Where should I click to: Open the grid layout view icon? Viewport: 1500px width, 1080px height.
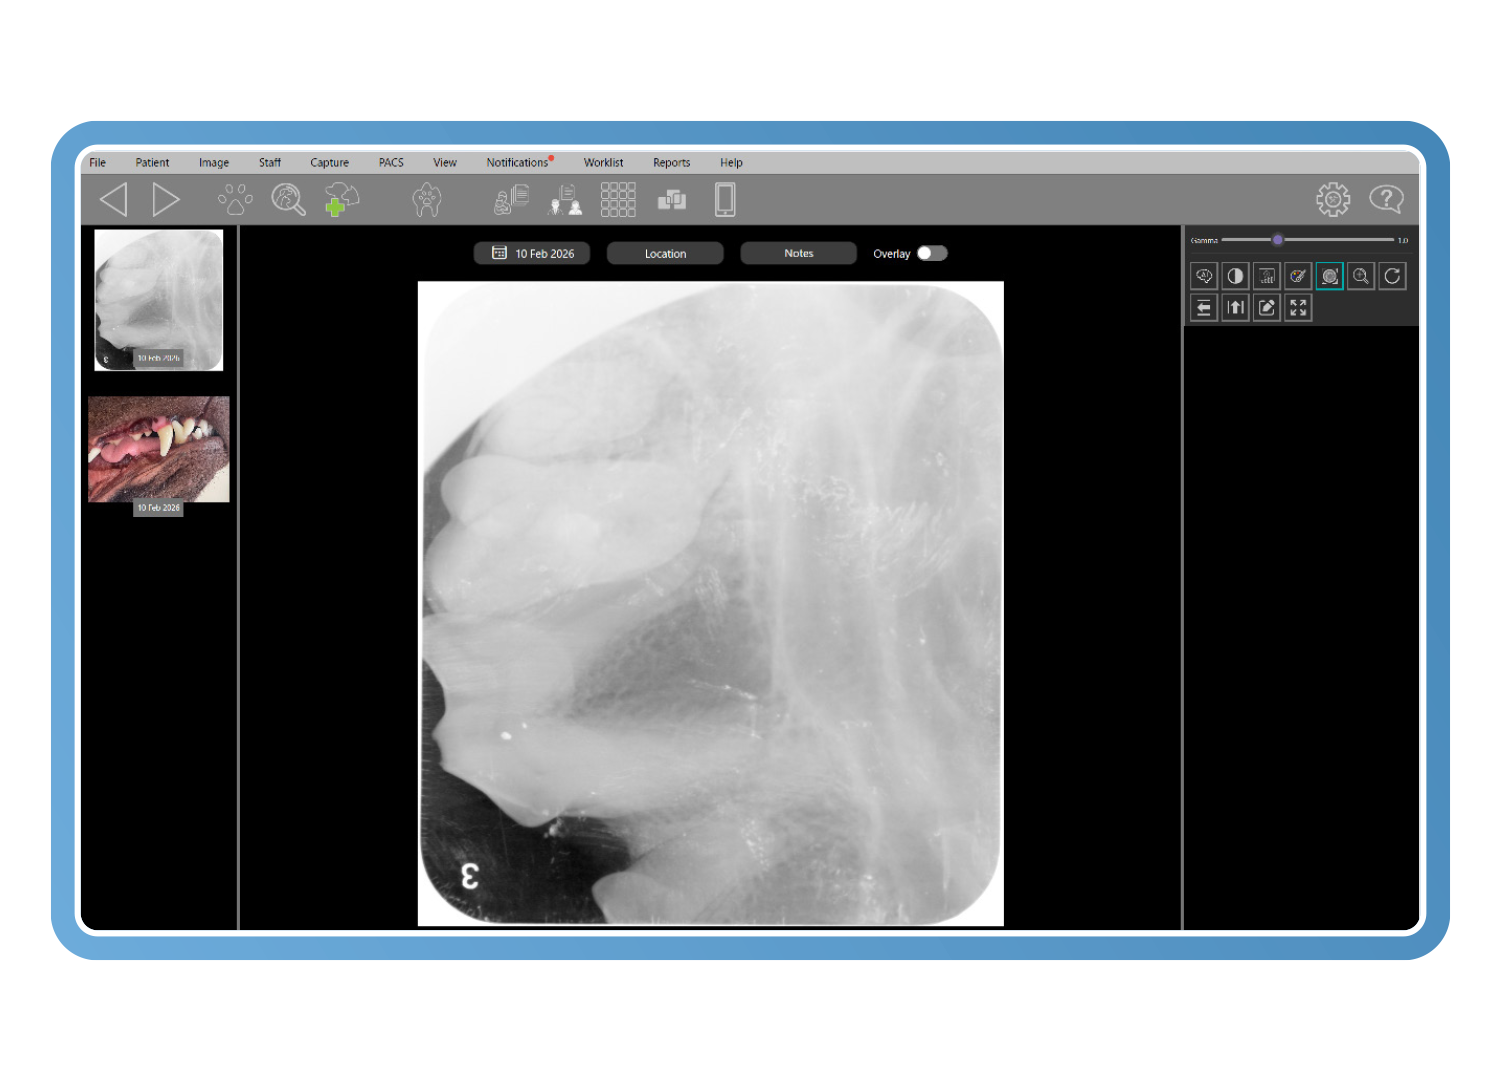(617, 200)
